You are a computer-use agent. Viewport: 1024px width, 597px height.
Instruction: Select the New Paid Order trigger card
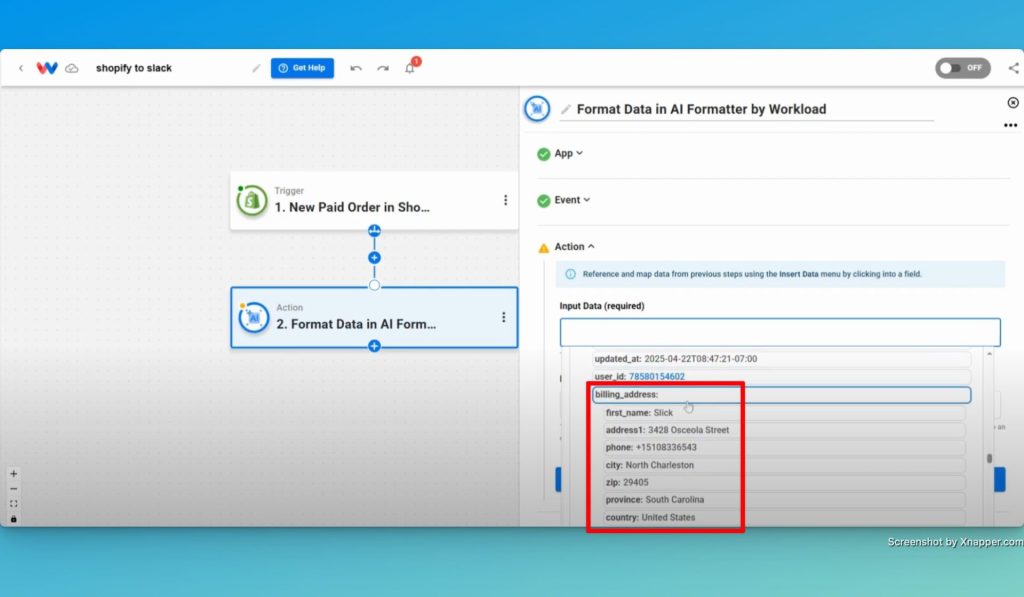coord(374,201)
